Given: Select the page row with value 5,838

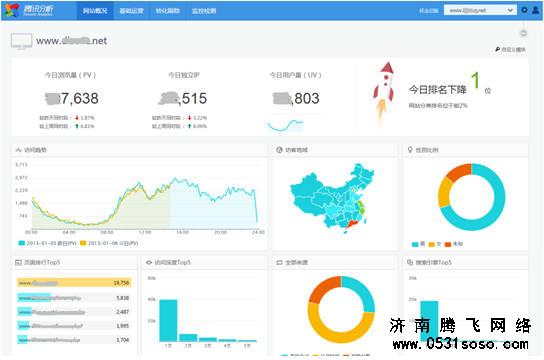Looking at the screenshot, I should point(74,298).
